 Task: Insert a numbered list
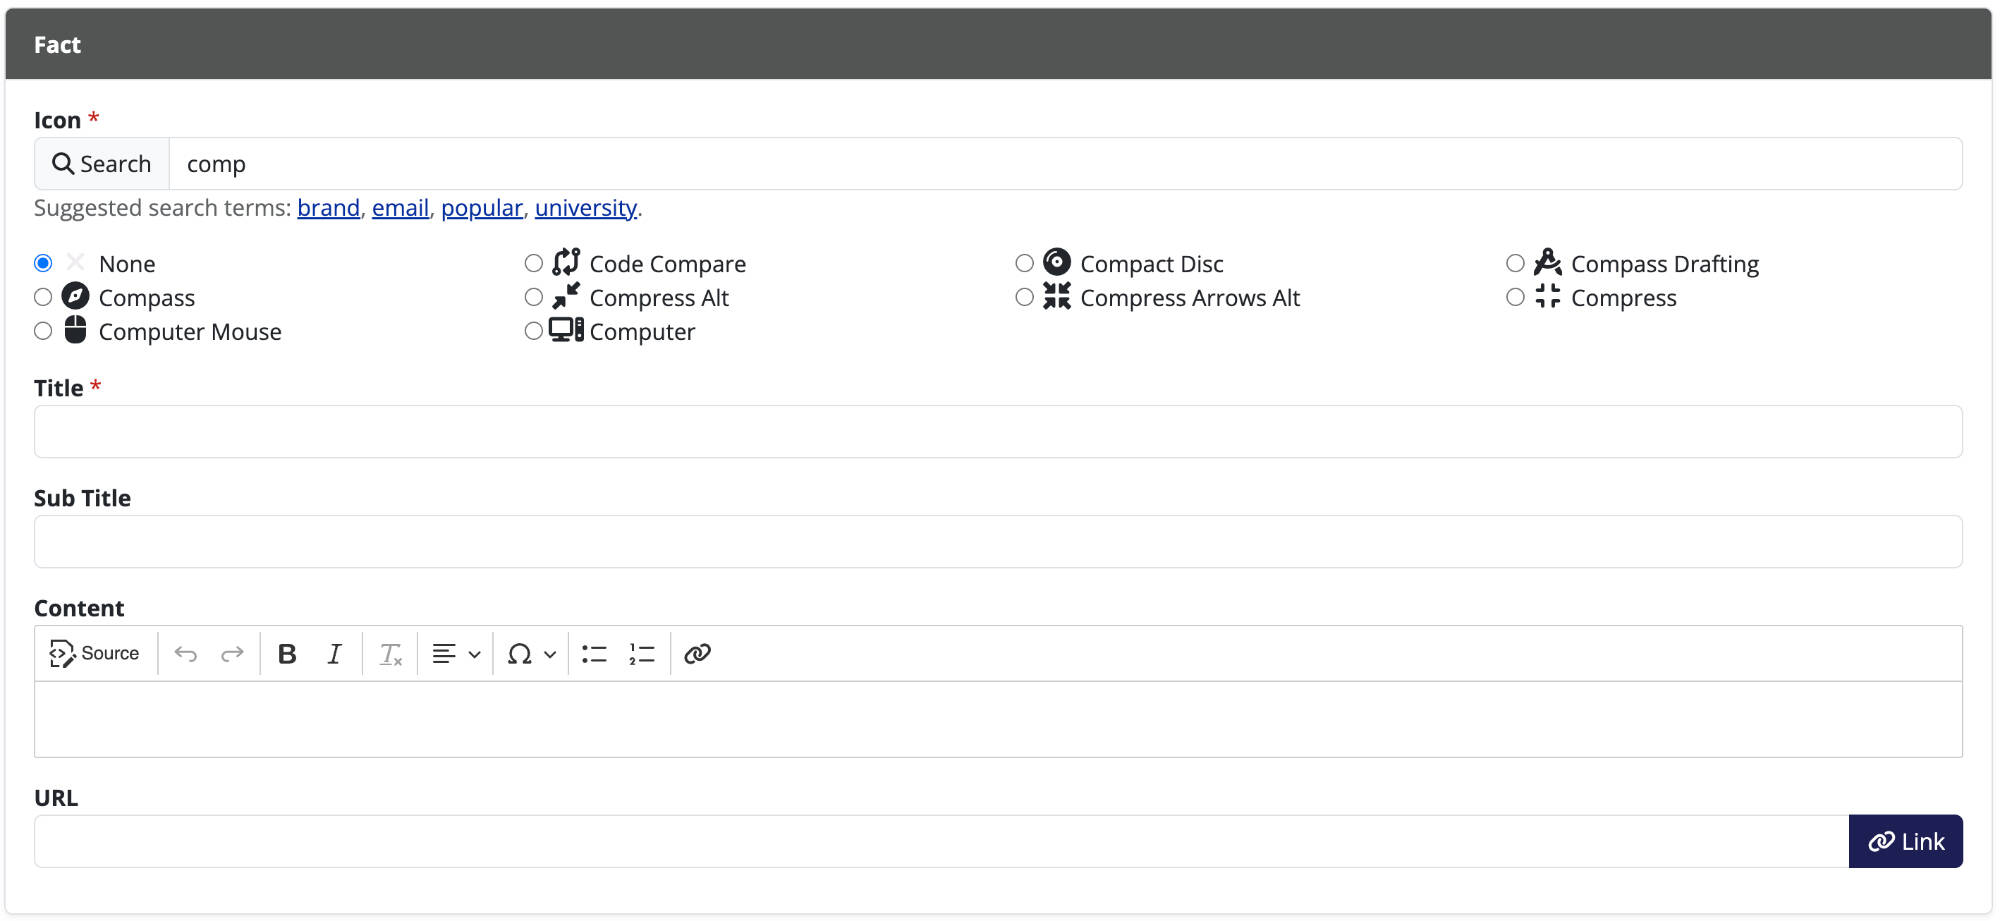point(642,654)
